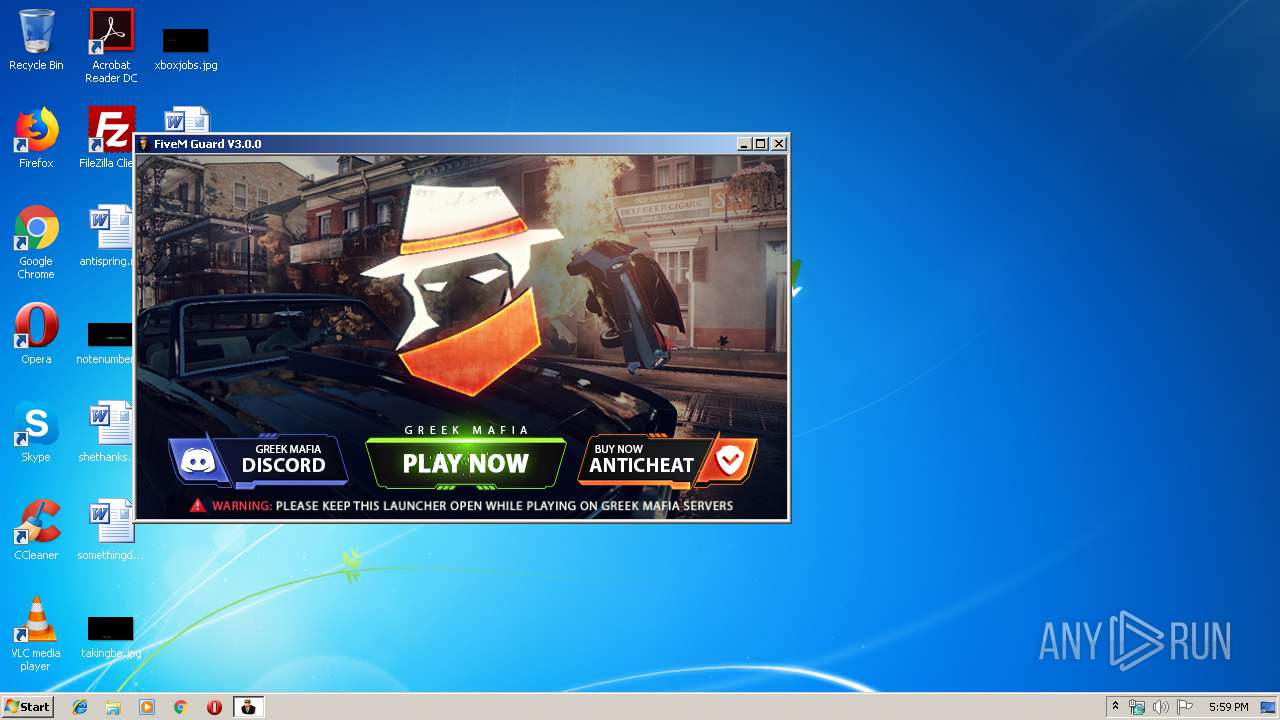Launch Chrome from the taskbar
This screenshot has width=1280, height=720.
pos(181,707)
